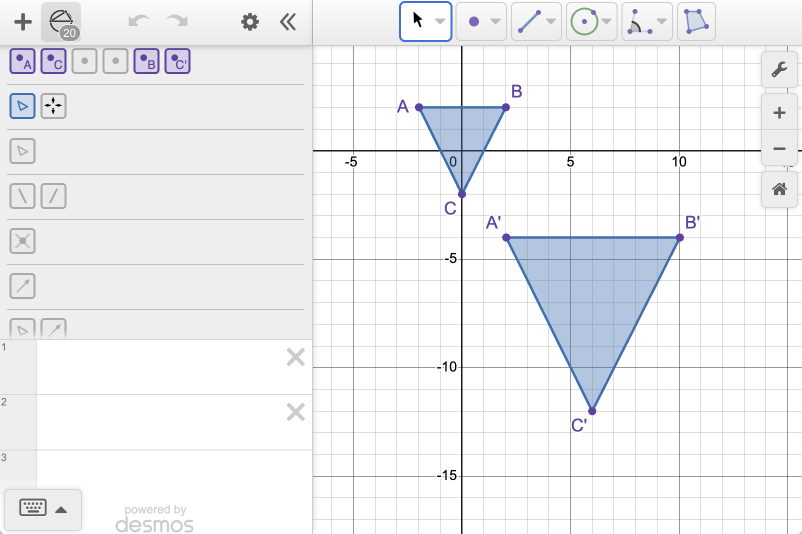The width and height of the screenshot is (802, 534).
Task: Toggle visibility of point A chip
Action: pyautogui.click(x=22, y=62)
